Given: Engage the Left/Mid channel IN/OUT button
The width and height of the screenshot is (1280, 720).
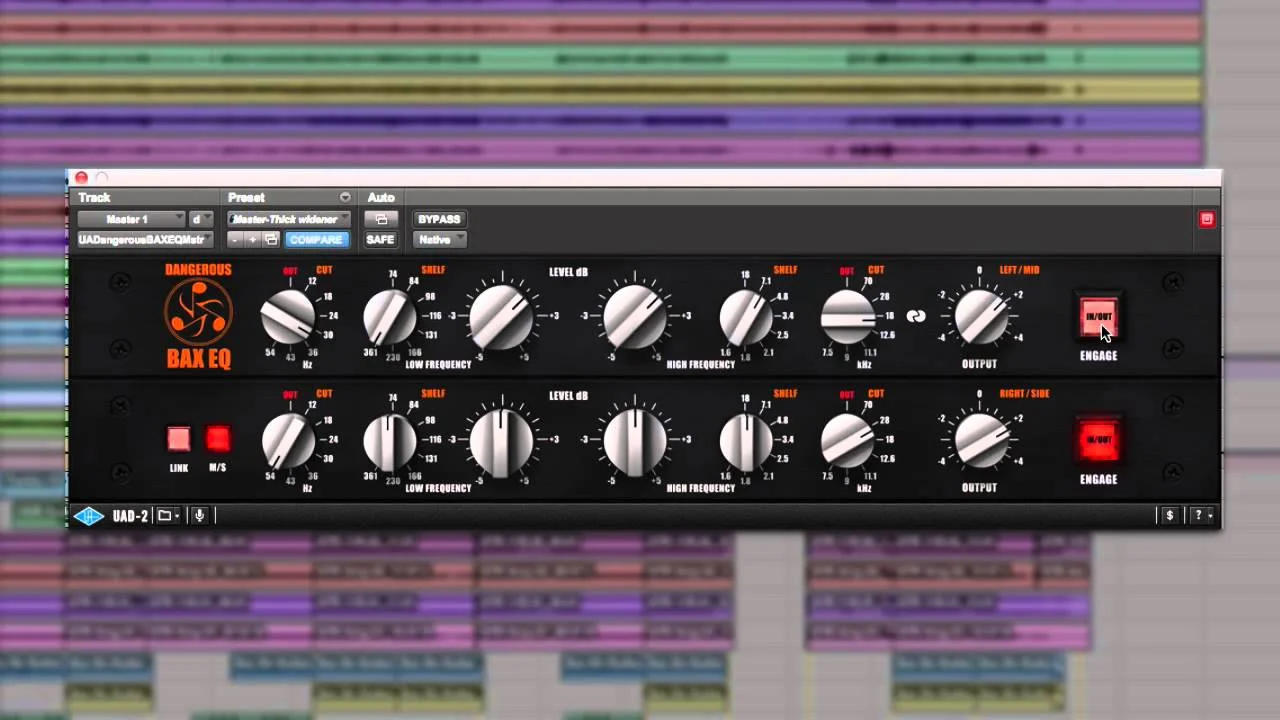Looking at the screenshot, I should click(1098, 316).
